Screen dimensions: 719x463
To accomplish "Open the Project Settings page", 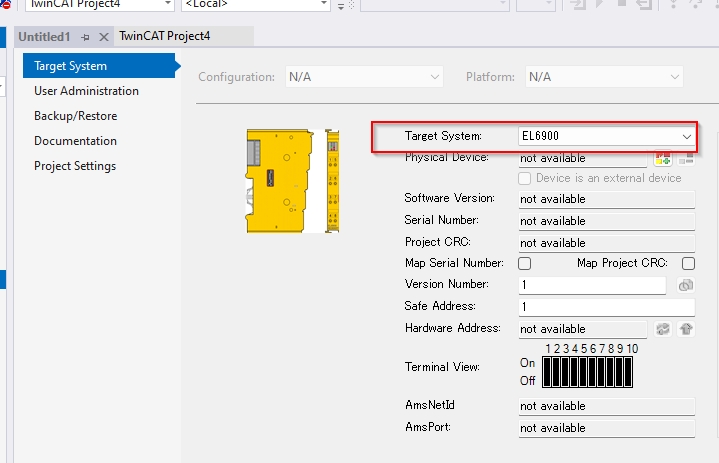I will [x=75, y=166].
